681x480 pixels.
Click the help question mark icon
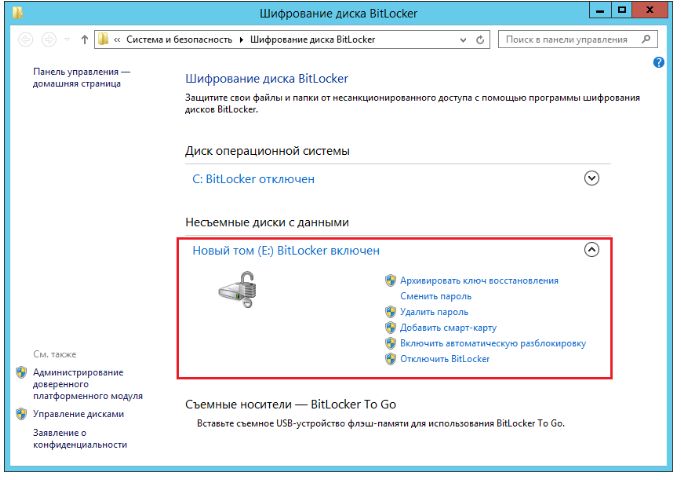(x=659, y=62)
